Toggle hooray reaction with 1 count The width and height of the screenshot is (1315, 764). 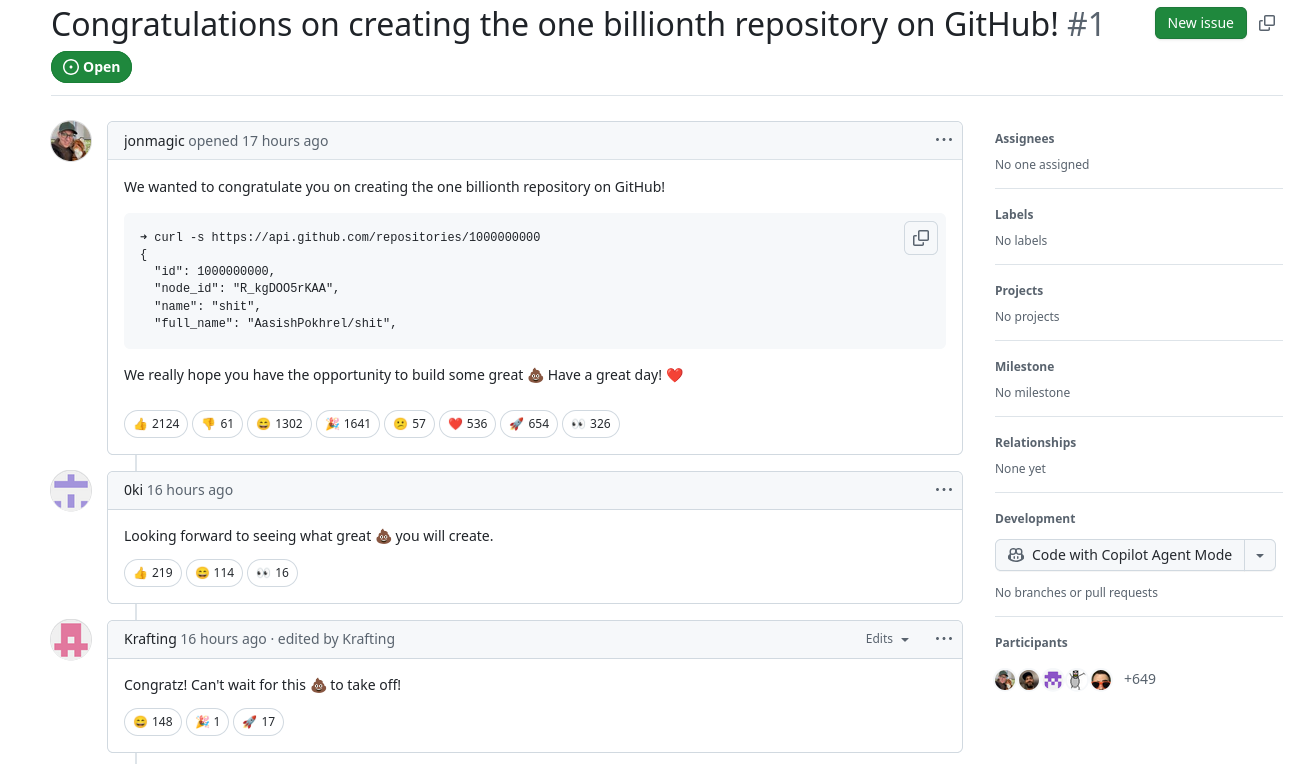[208, 722]
